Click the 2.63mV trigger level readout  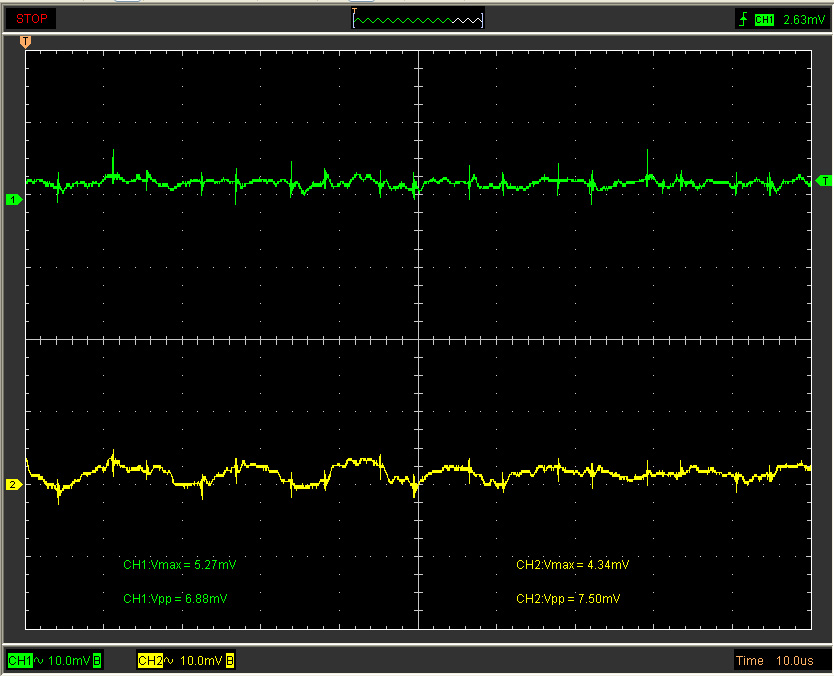804,20
